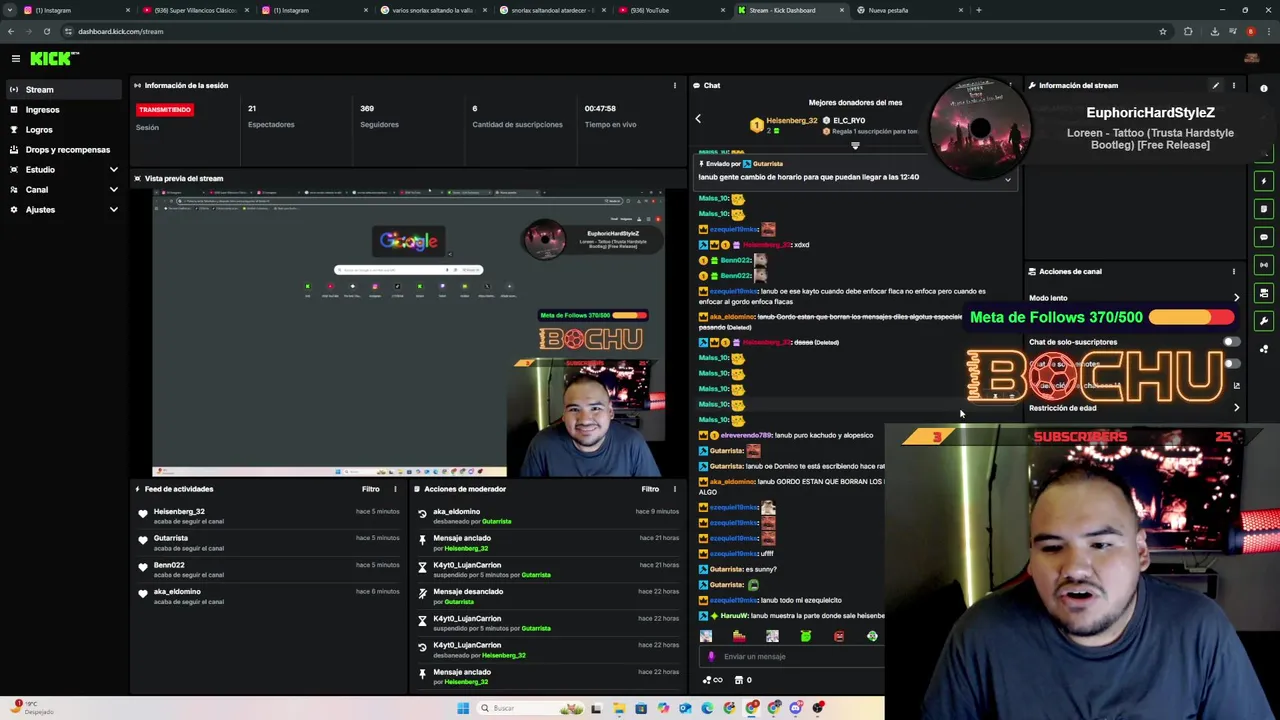Toggle the switch below Chat de solo-suscriptores
The width and height of the screenshot is (1280, 720).
[1231, 364]
